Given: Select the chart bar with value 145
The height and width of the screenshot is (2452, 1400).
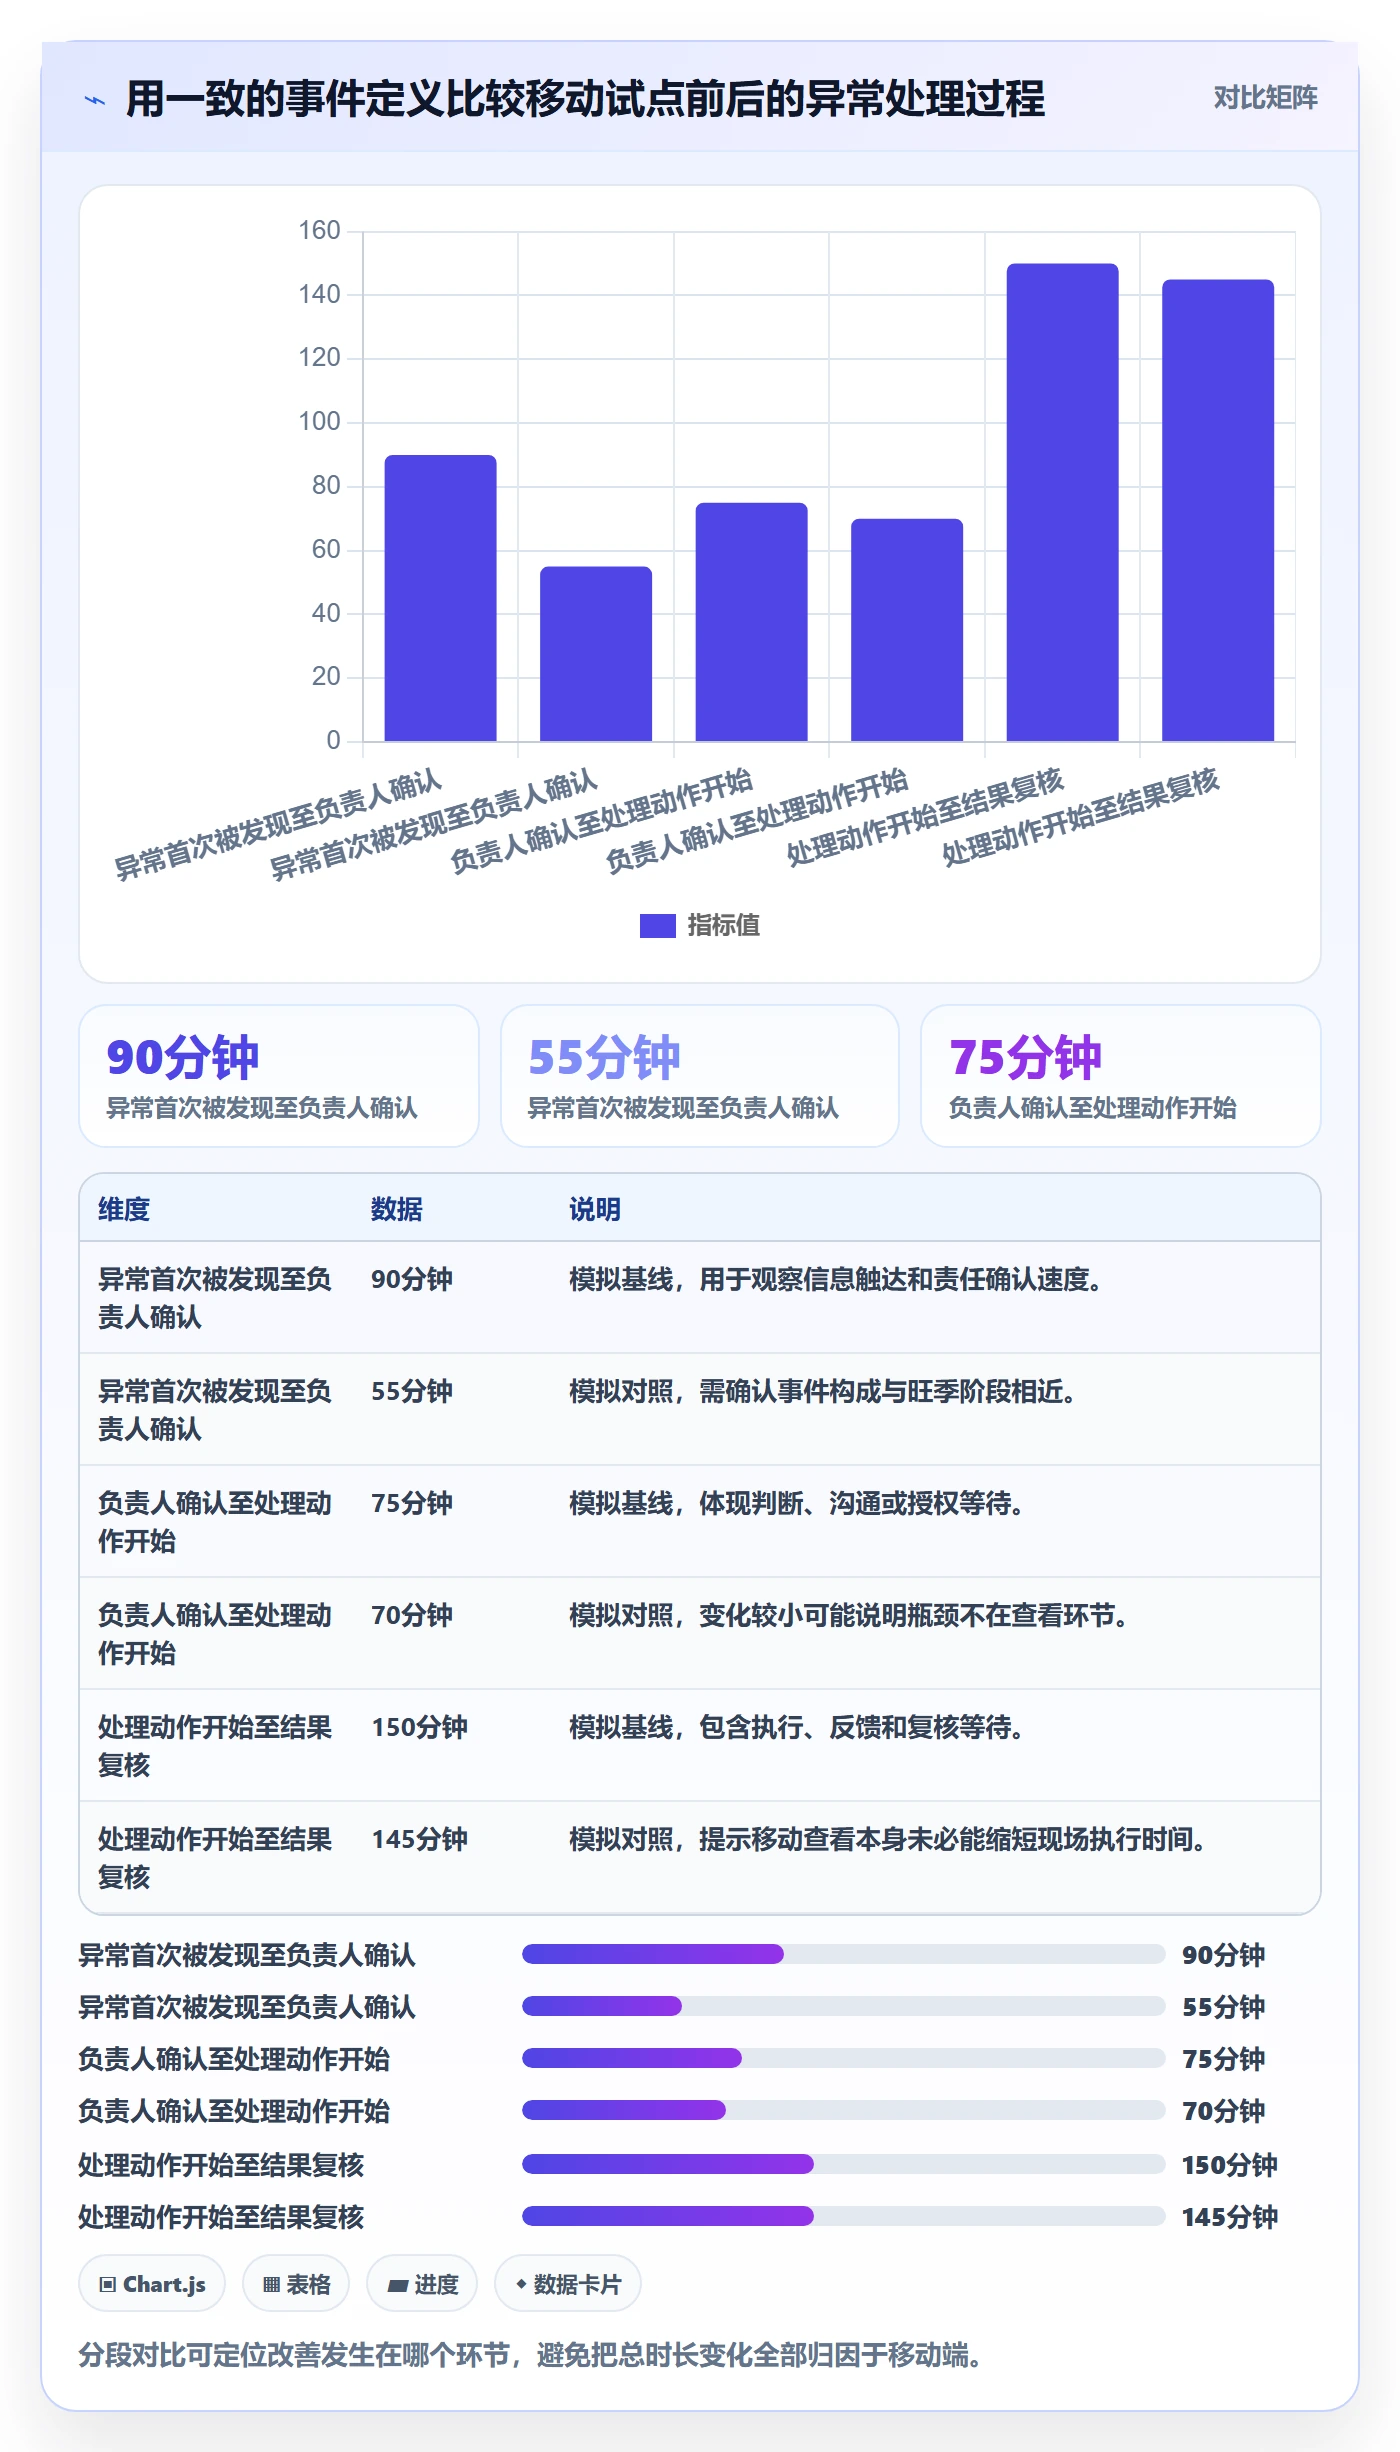Looking at the screenshot, I should (x=1218, y=510).
